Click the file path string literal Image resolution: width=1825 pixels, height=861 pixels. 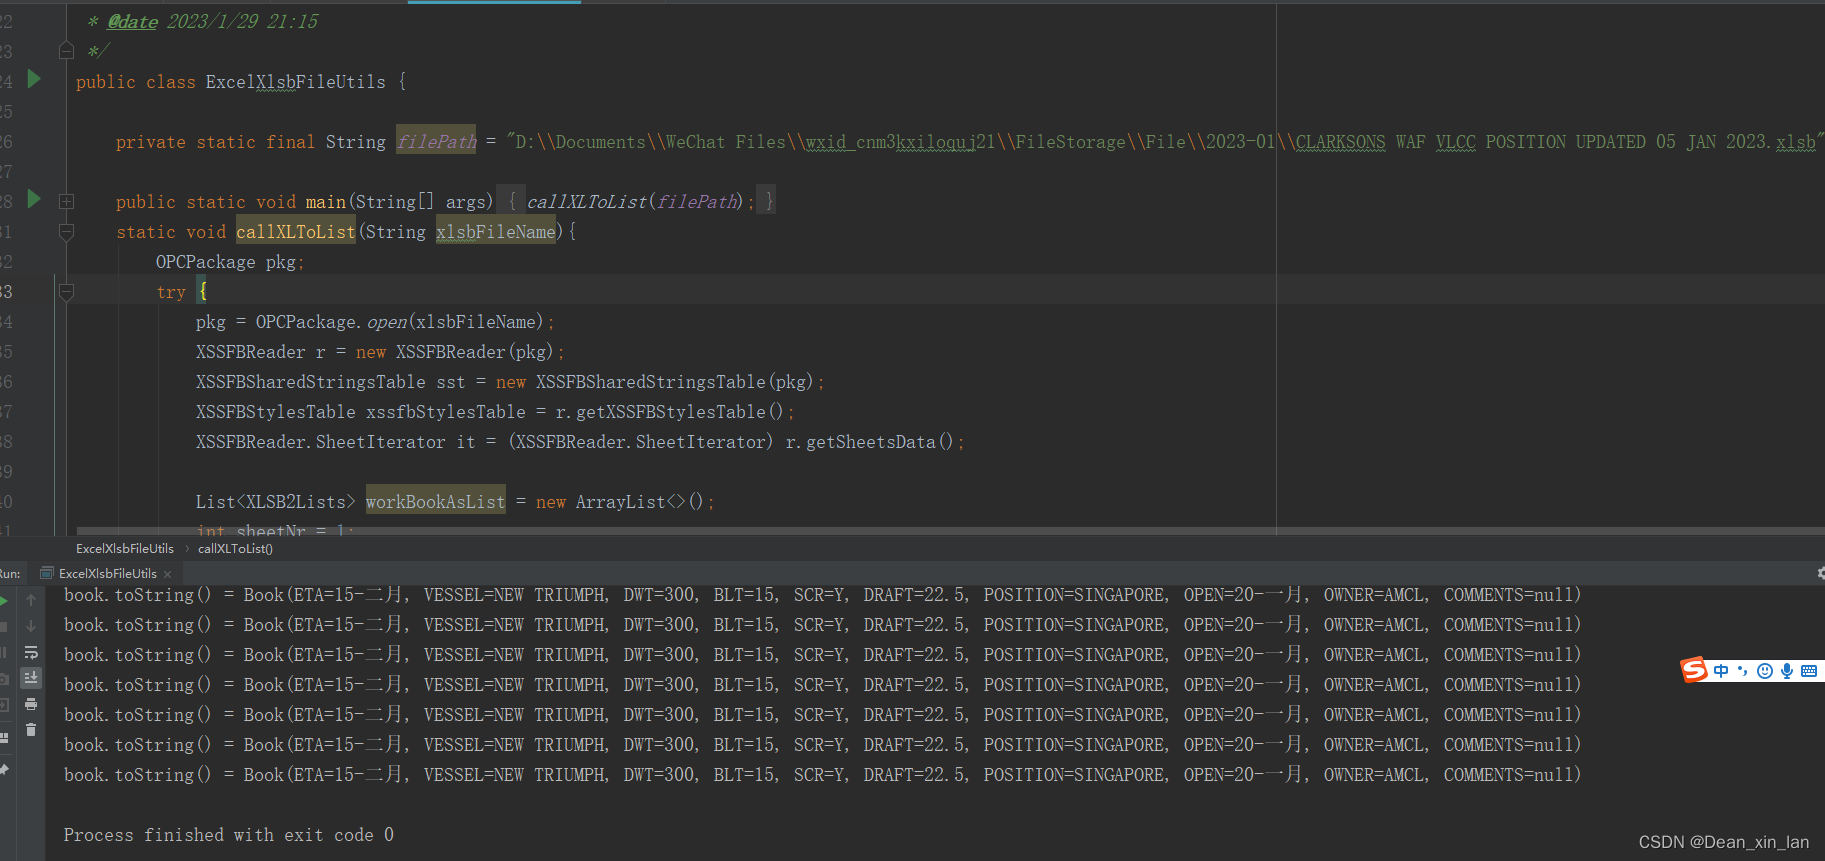click(1165, 141)
